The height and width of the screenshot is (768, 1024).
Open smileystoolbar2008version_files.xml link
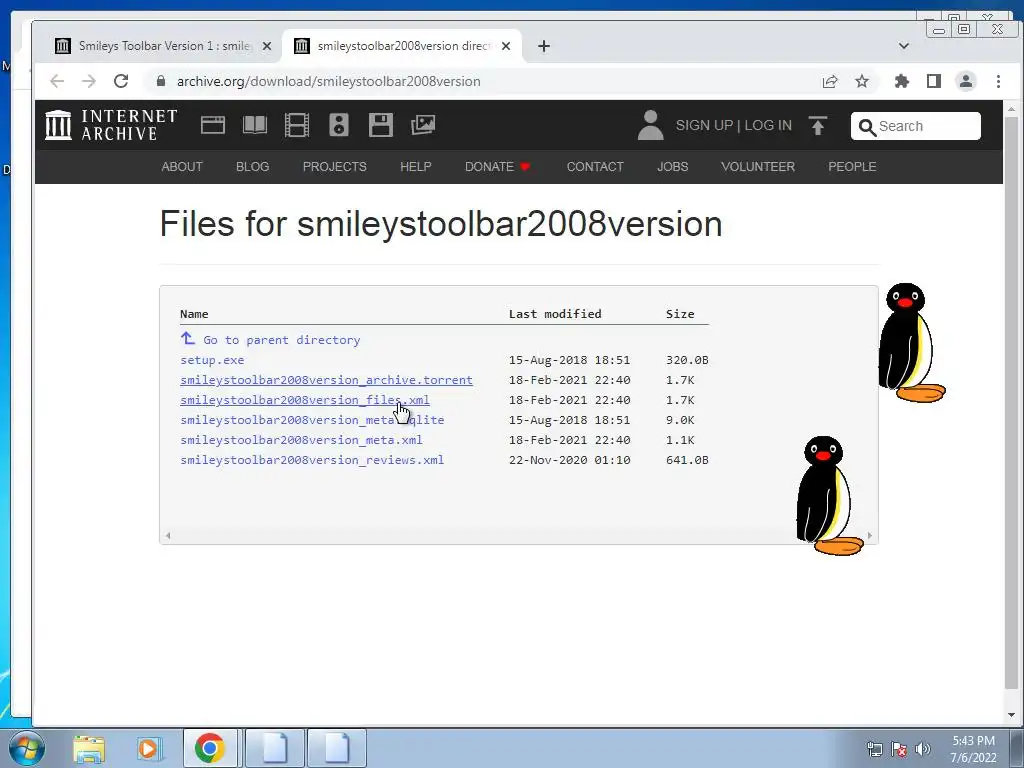pos(305,400)
